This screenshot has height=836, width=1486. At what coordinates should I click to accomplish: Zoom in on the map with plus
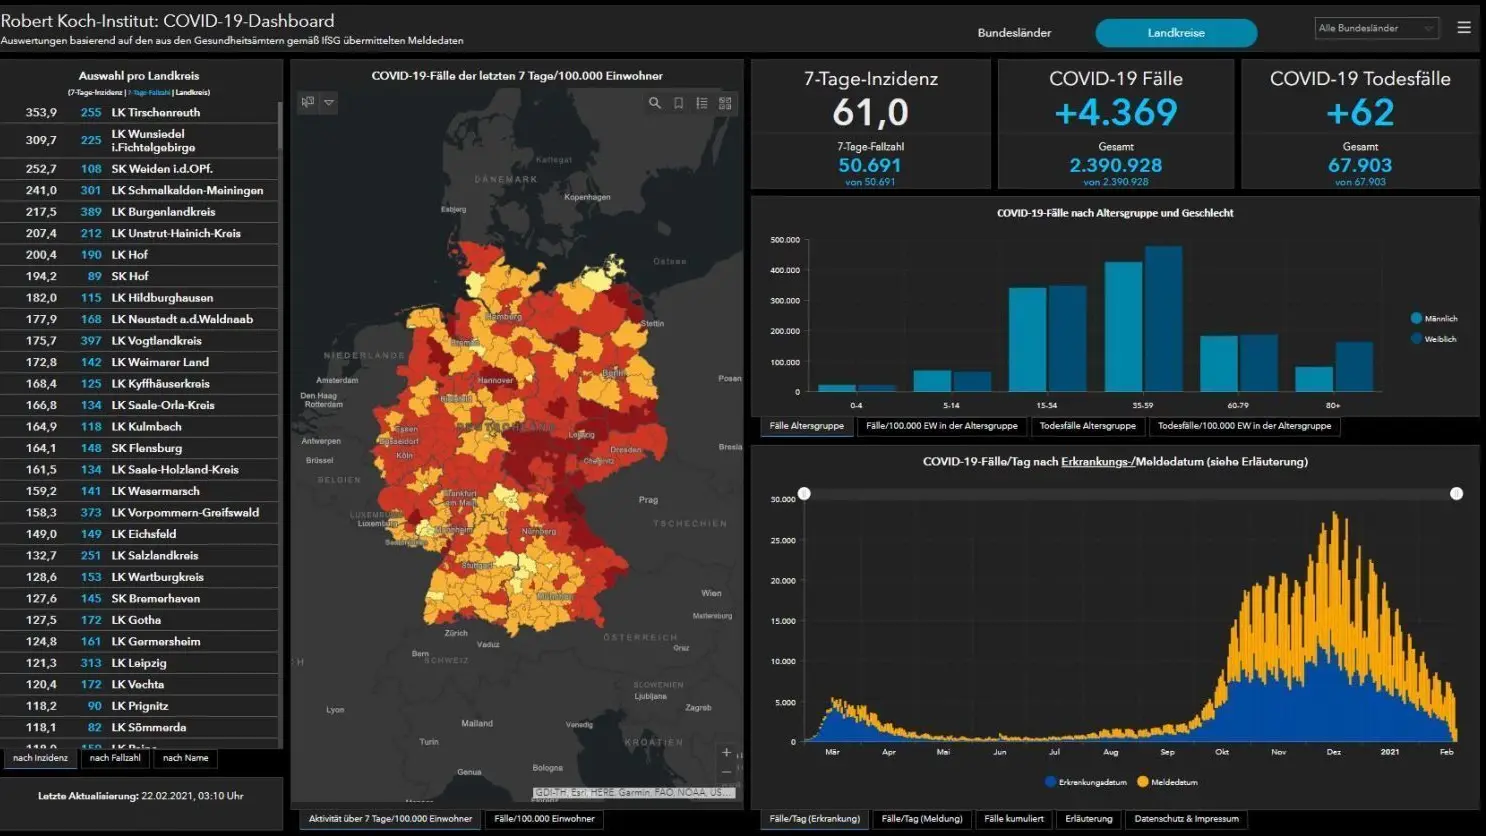[726, 752]
